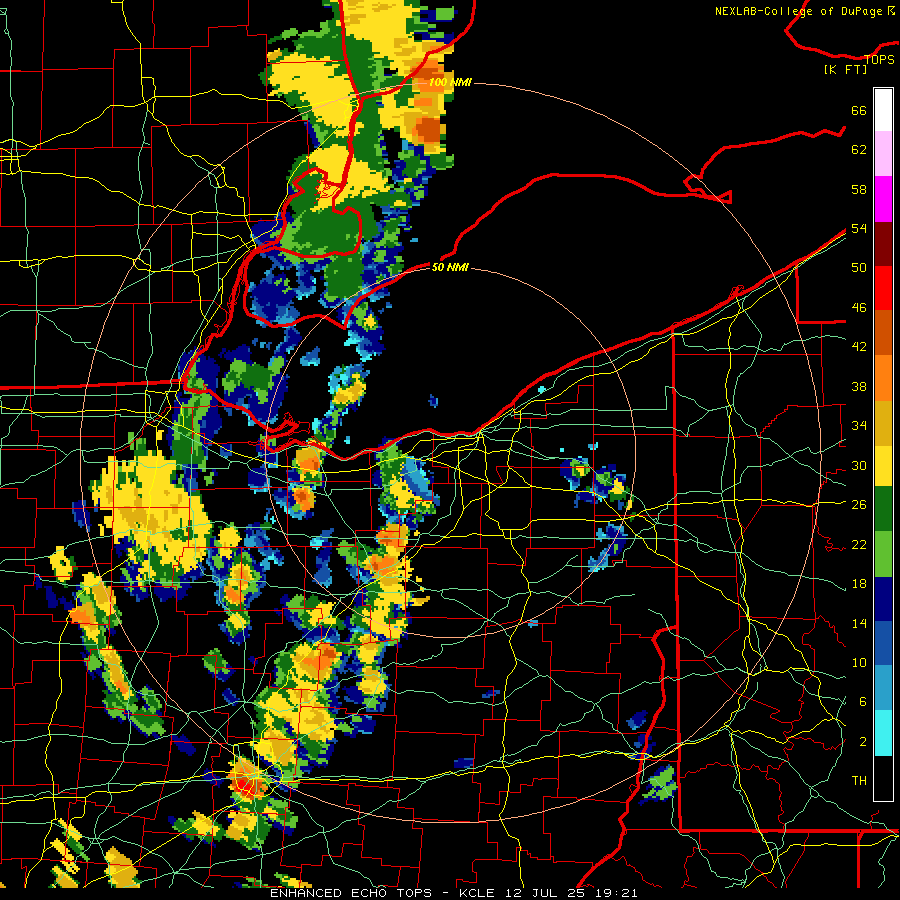Click the navy 14-18 kft legend swatch
This screenshot has height=900, width=900.
[x=883, y=599]
